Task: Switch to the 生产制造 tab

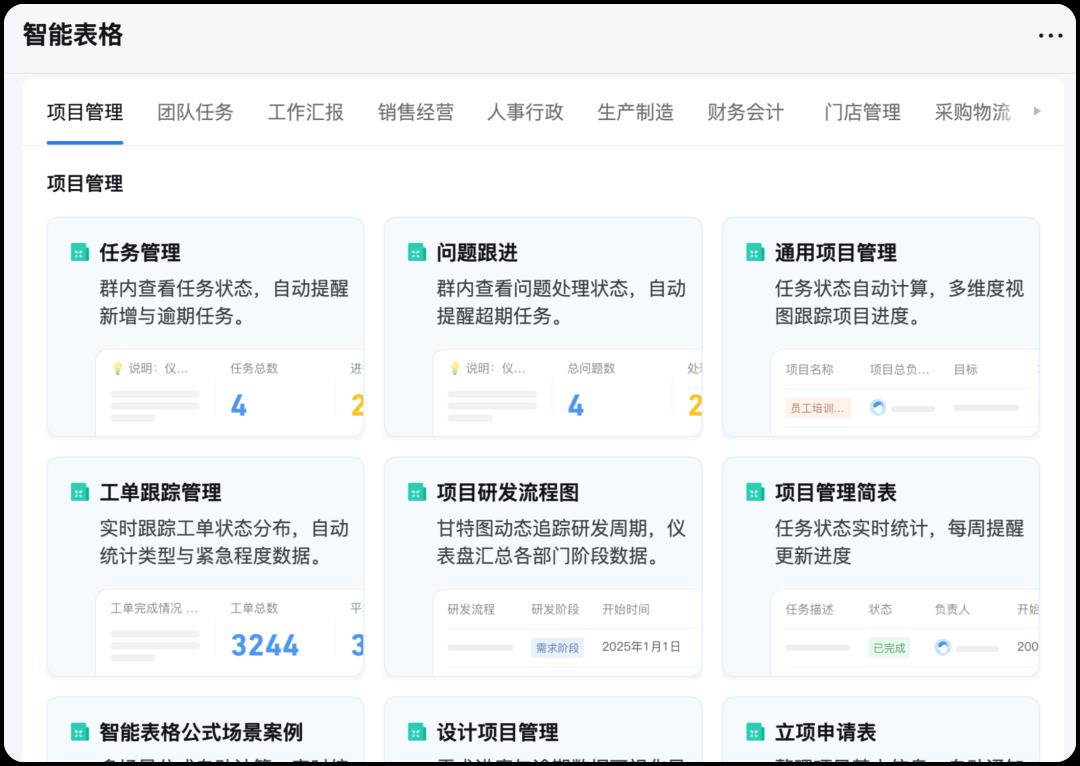Action: pos(636,112)
